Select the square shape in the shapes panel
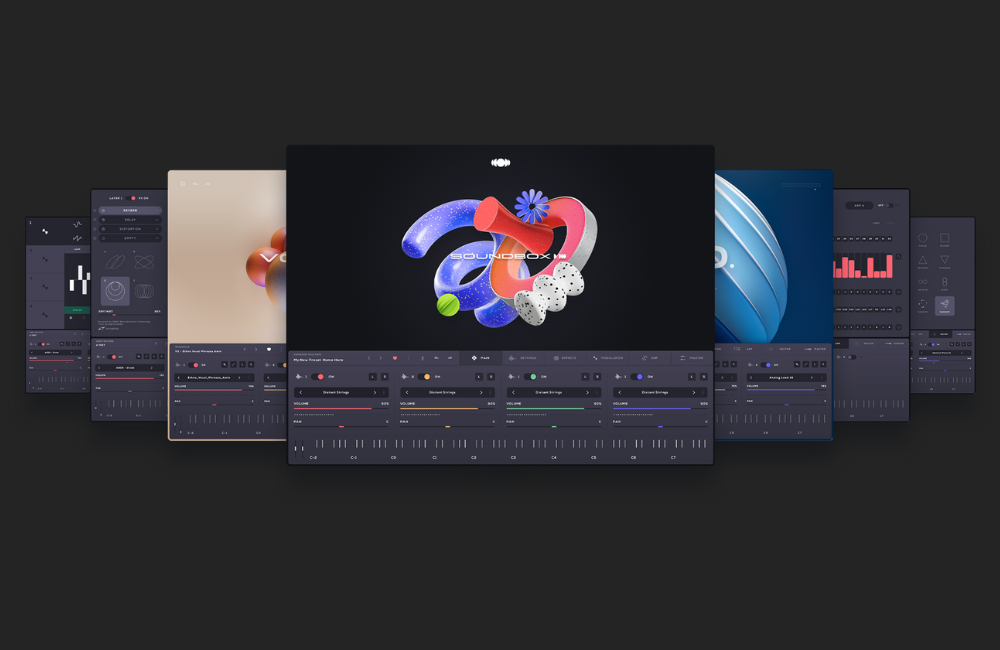Screen dimensions: 1000x650 coord(945,239)
